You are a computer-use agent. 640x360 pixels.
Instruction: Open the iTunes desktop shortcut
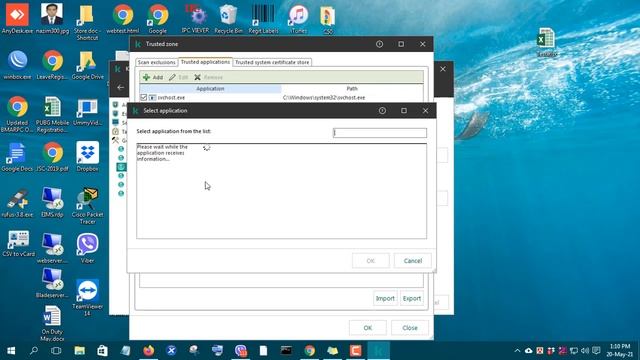point(298,18)
